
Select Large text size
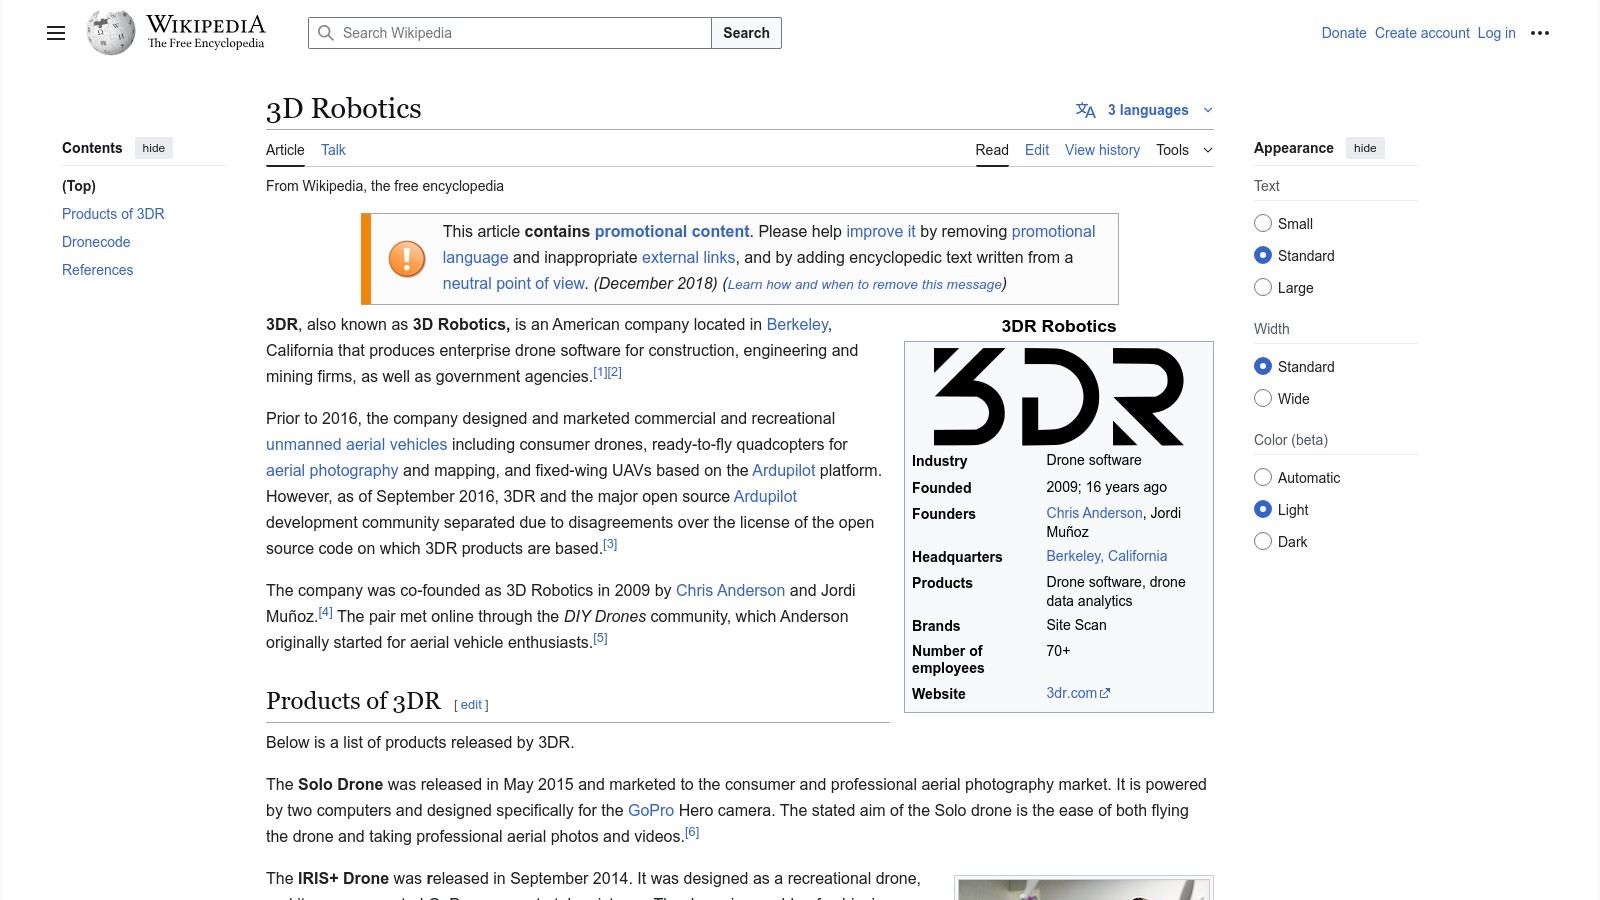click(1263, 287)
